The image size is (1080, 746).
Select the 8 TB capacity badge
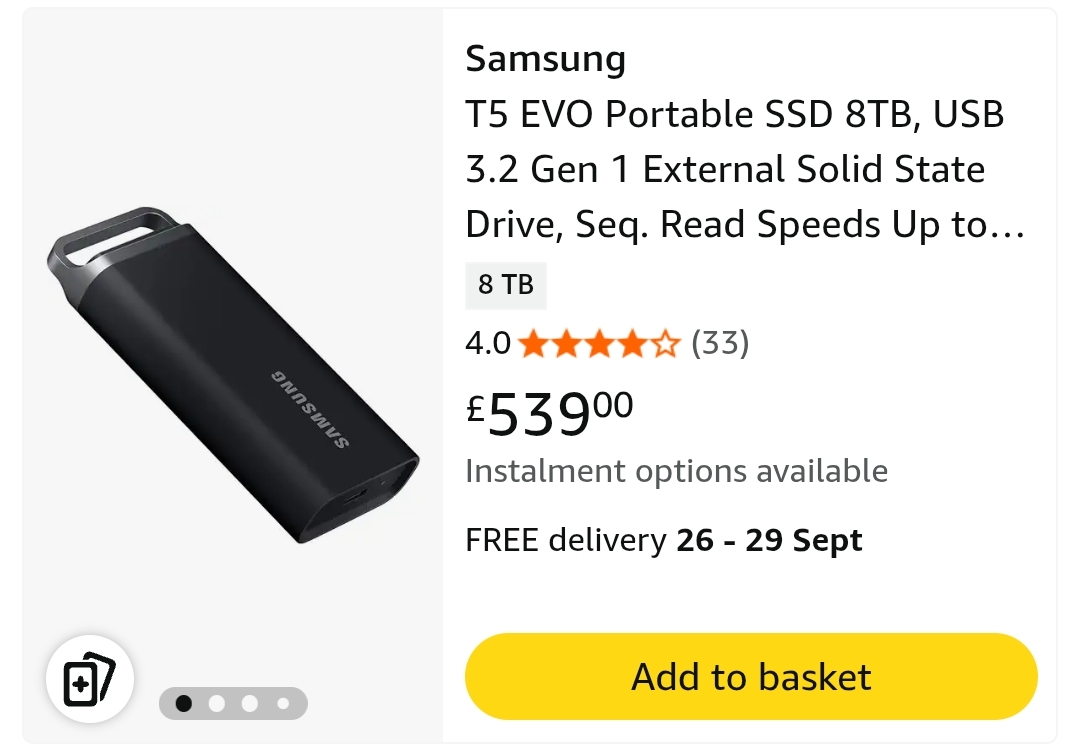tap(506, 285)
